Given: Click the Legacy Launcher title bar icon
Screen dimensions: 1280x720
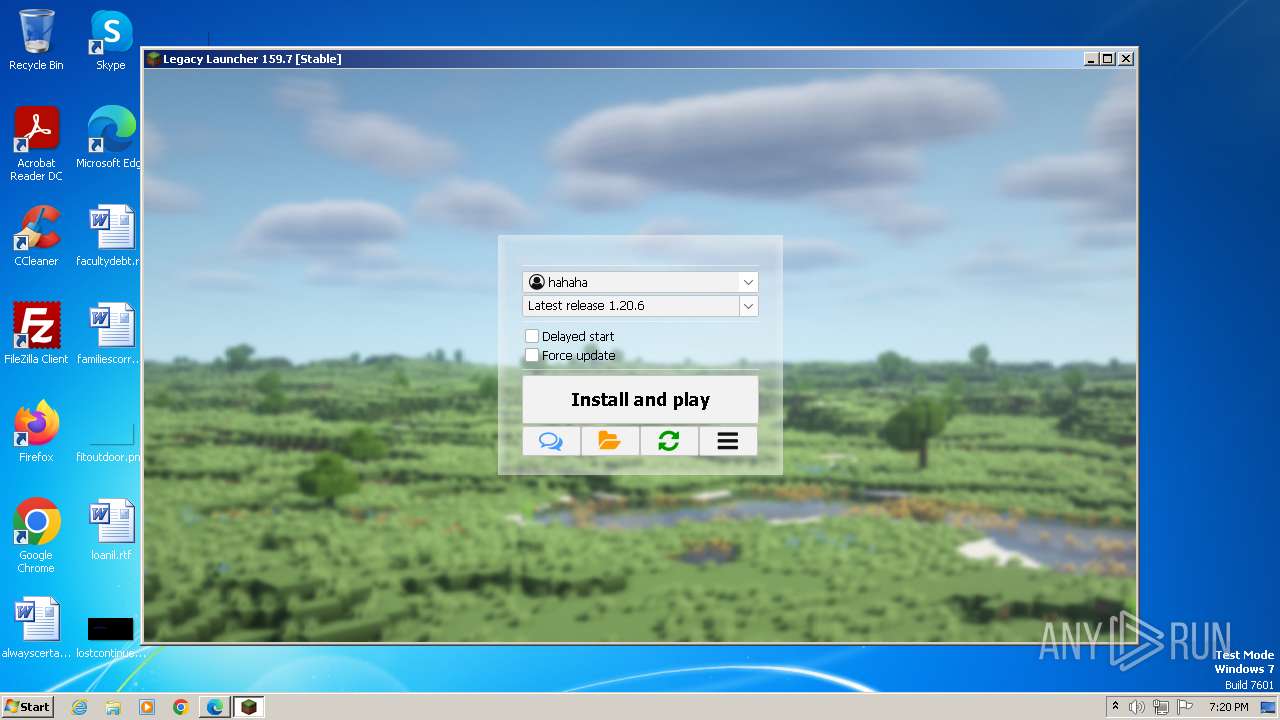Looking at the screenshot, I should point(153,59).
